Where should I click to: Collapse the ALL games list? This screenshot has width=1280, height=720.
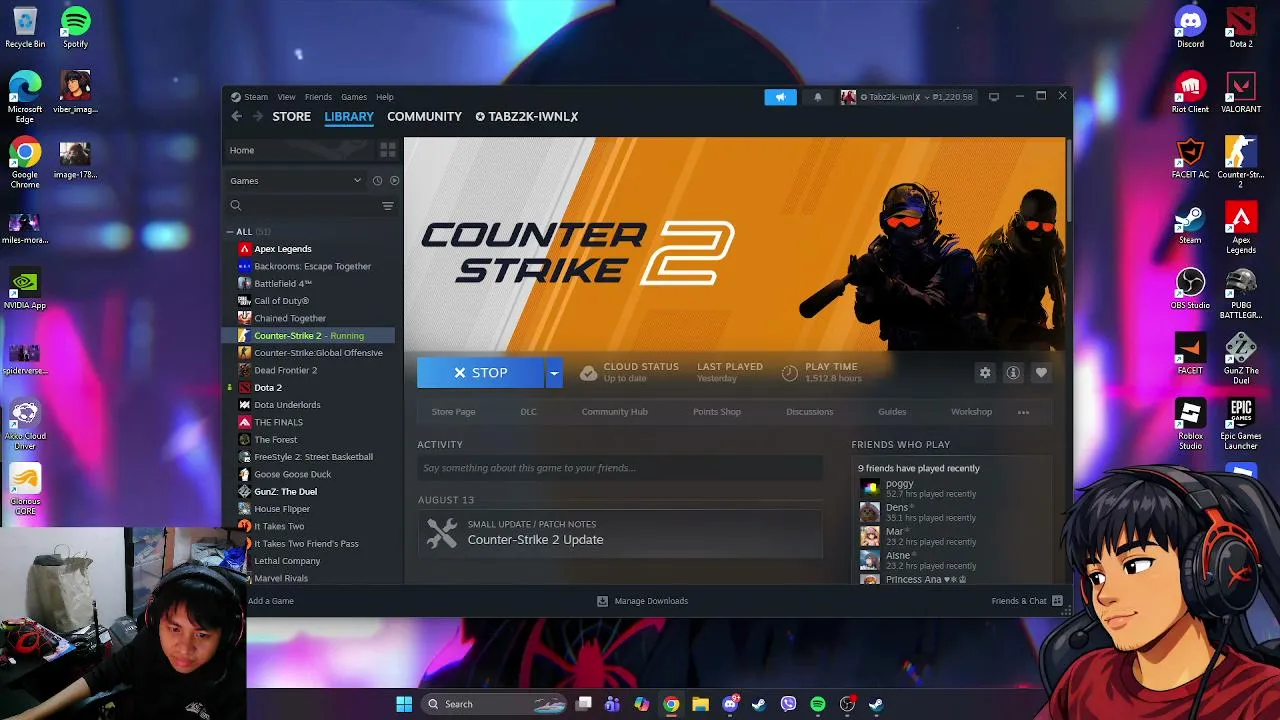click(230, 232)
